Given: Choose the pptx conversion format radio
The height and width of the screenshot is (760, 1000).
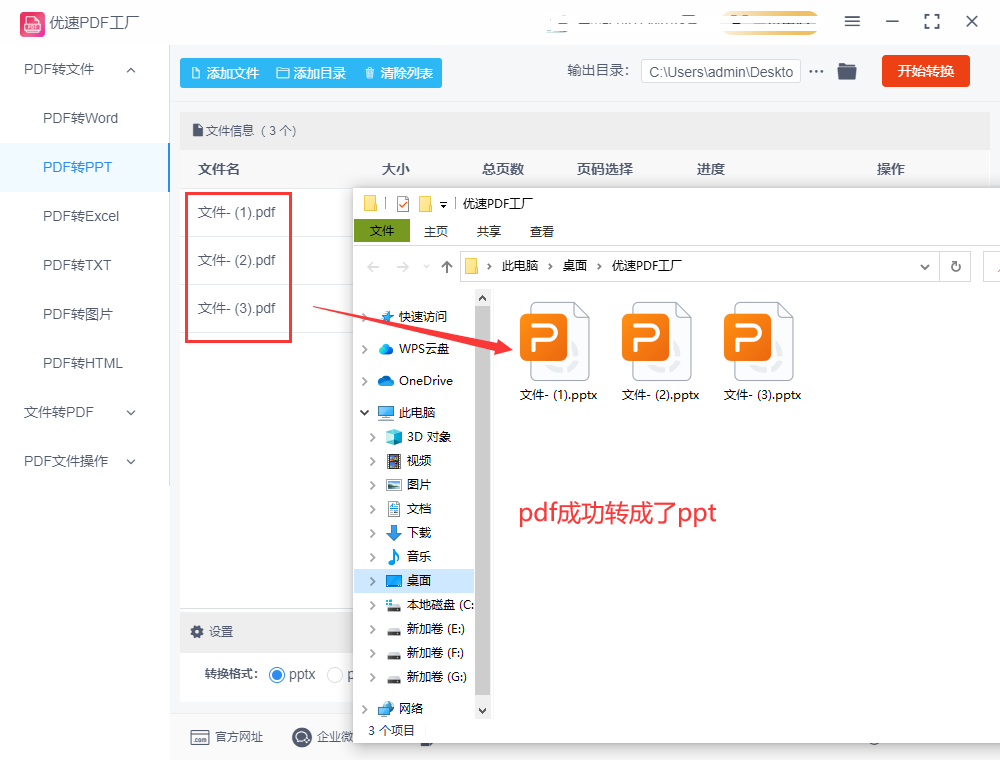Looking at the screenshot, I should click(277, 675).
